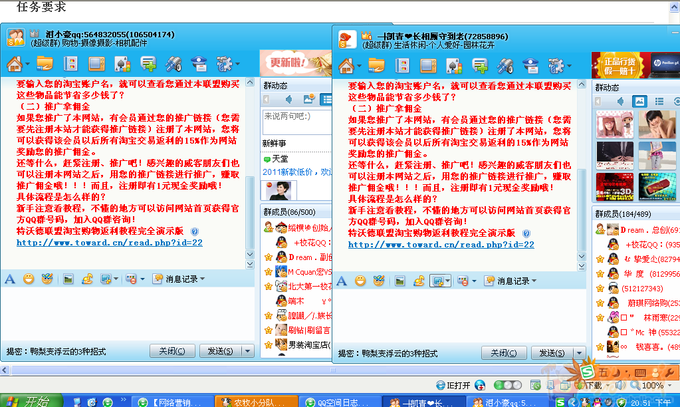Switch to 农牧小分队 taskbar item
This screenshot has width=680, height=407.
[x=257, y=402]
